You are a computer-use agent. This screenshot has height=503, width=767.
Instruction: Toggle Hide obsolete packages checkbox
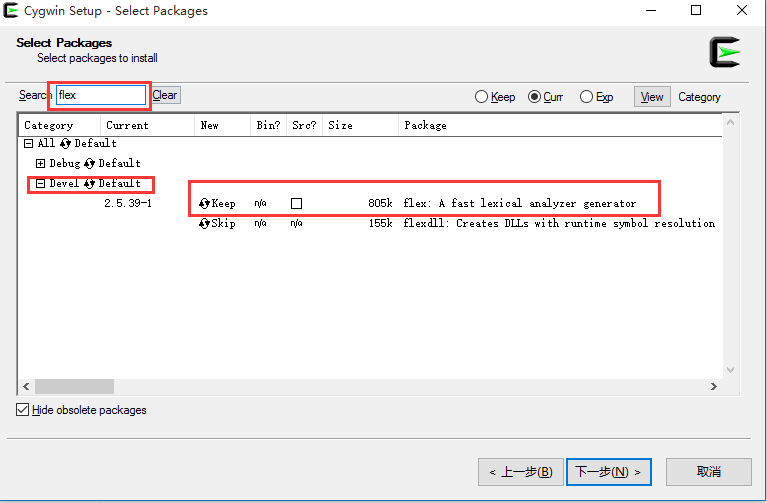coord(23,410)
